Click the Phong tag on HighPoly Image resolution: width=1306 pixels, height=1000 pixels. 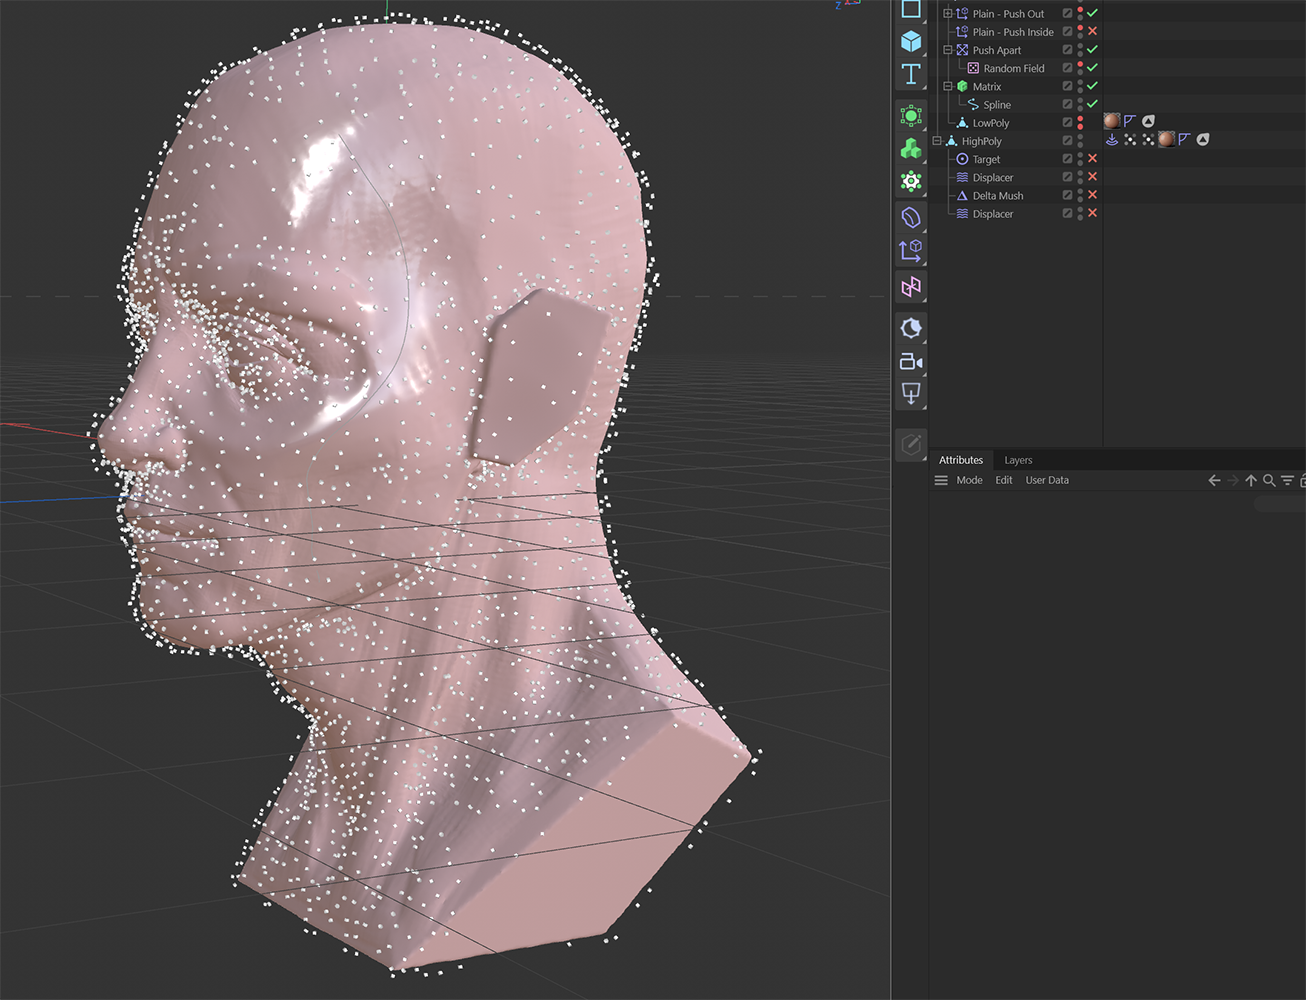tap(1184, 139)
